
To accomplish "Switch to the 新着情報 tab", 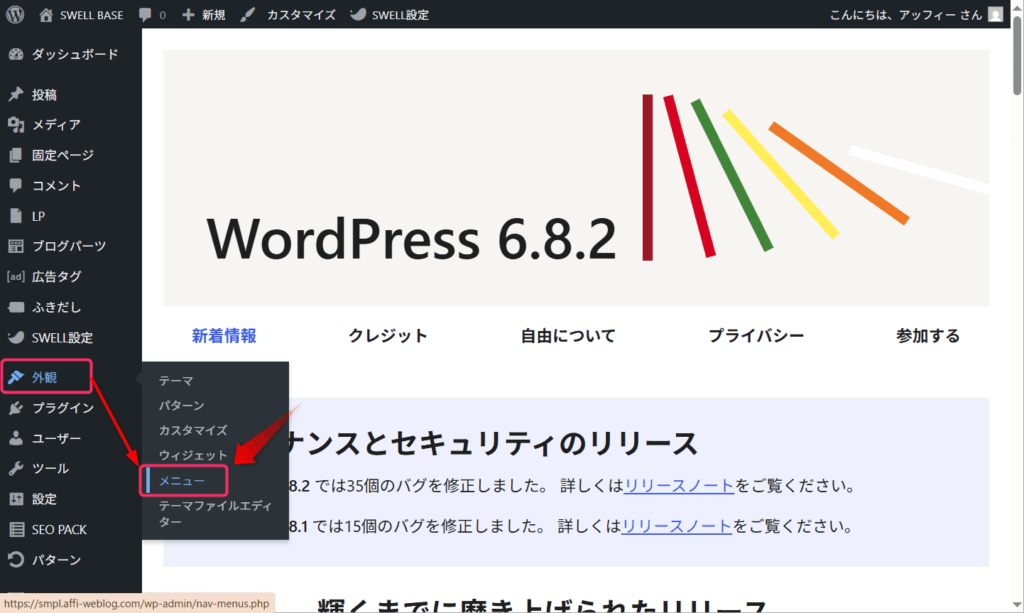I will [224, 336].
